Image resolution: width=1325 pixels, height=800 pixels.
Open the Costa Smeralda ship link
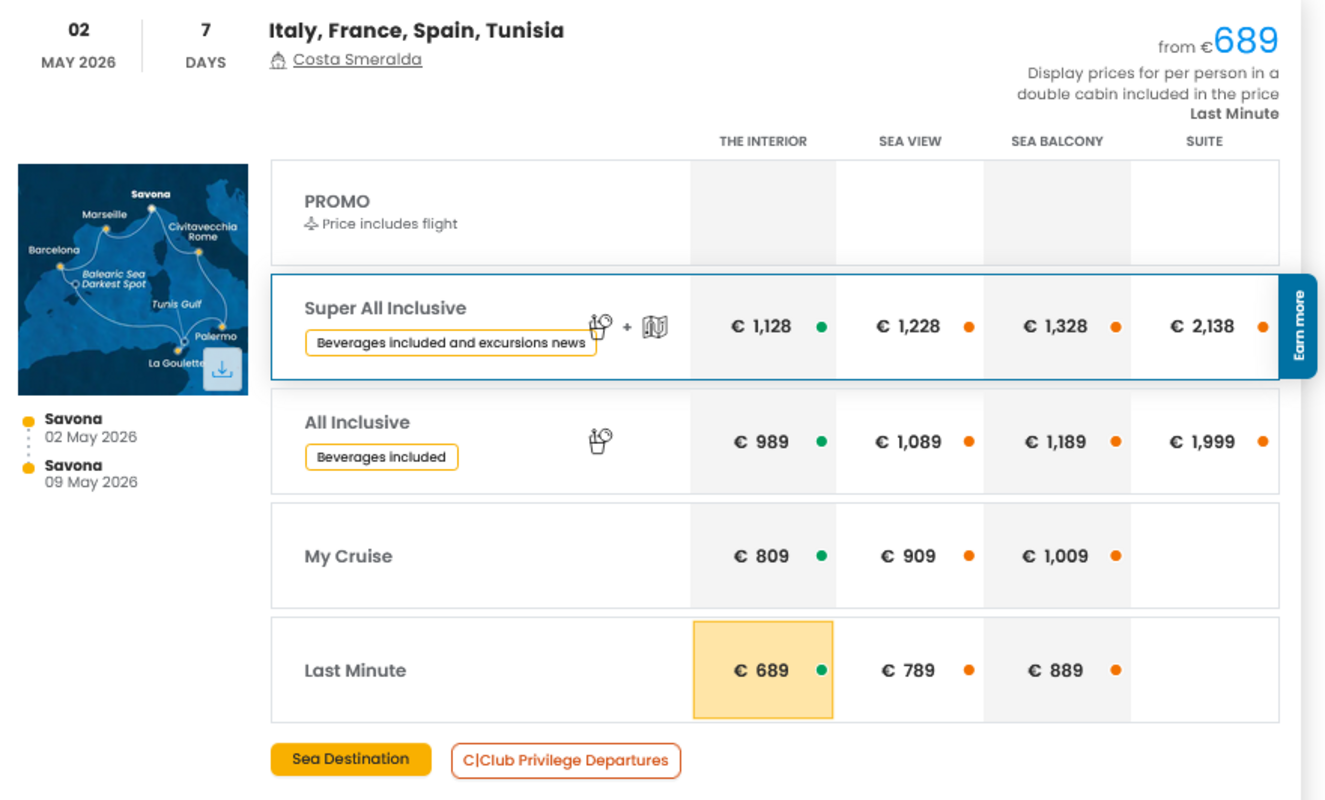tap(357, 60)
